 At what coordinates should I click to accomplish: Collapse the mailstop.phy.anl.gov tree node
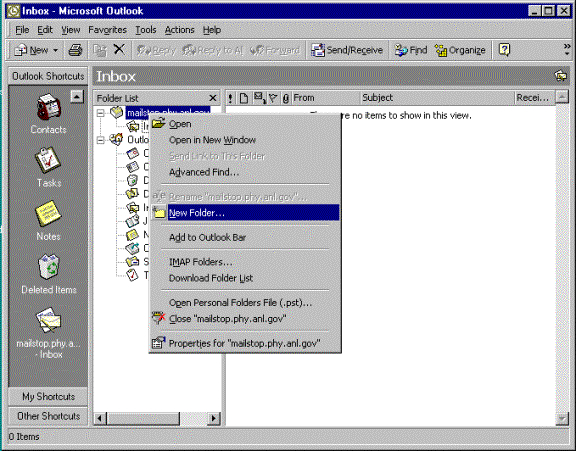(100, 113)
